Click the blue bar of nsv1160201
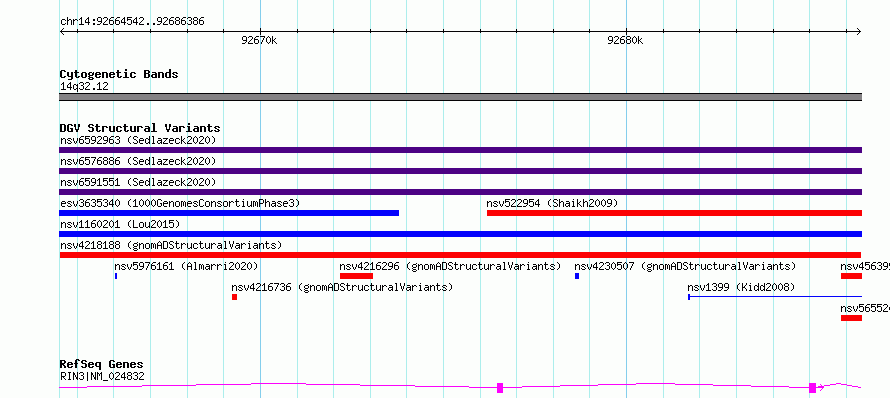The width and height of the screenshot is (890, 398). [x=460, y=234]
